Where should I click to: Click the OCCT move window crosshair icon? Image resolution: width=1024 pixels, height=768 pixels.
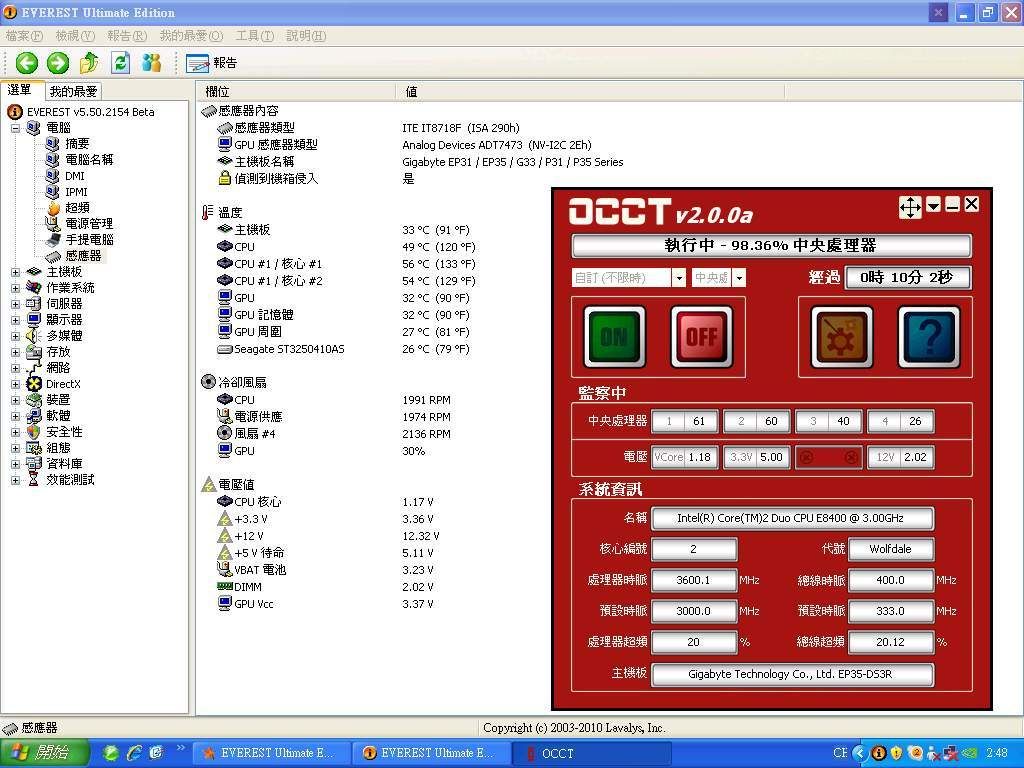pyautogui.click(x=910, y=208)
